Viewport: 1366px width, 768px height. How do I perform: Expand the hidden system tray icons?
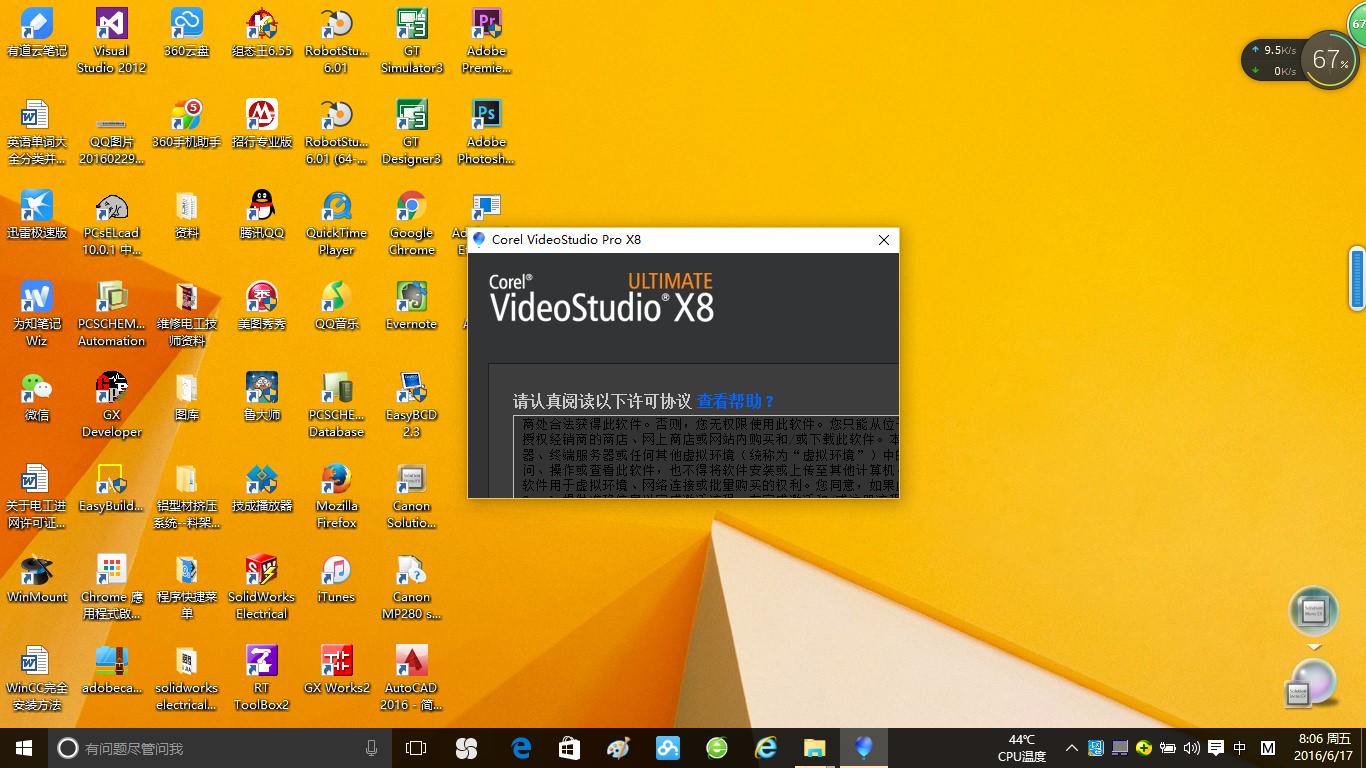coord(1072,747)
